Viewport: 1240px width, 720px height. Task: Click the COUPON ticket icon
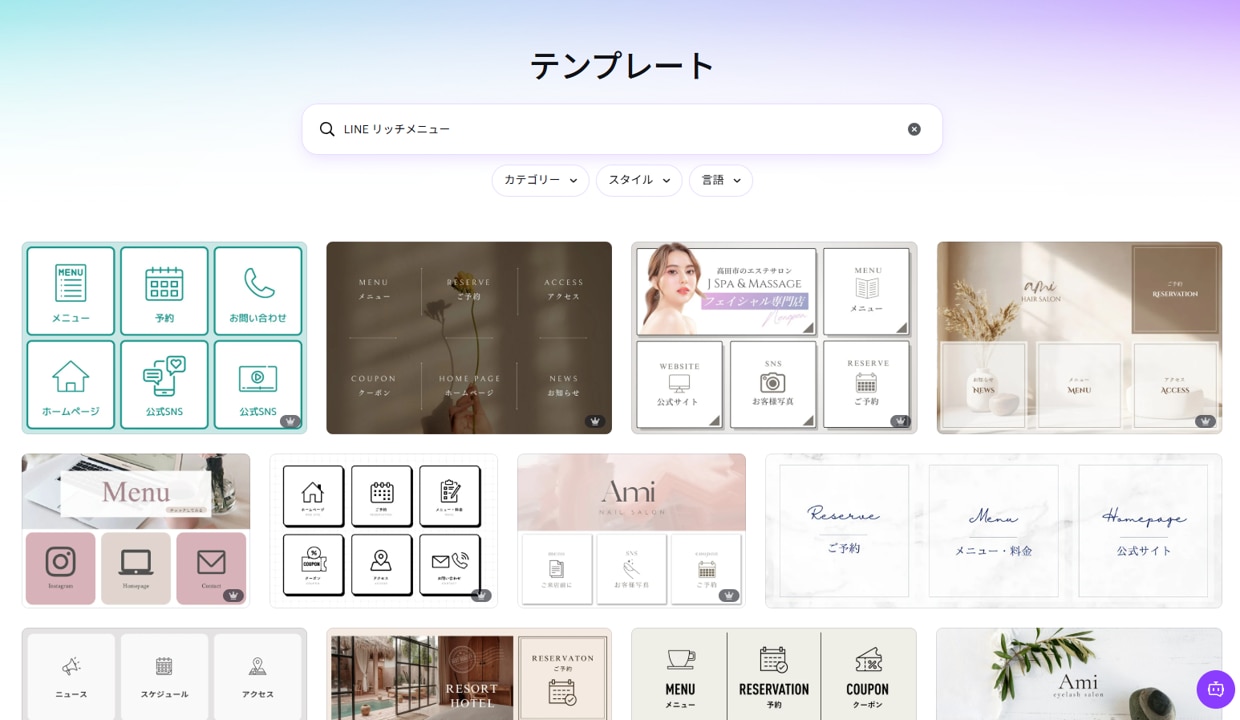pos(868,659)
